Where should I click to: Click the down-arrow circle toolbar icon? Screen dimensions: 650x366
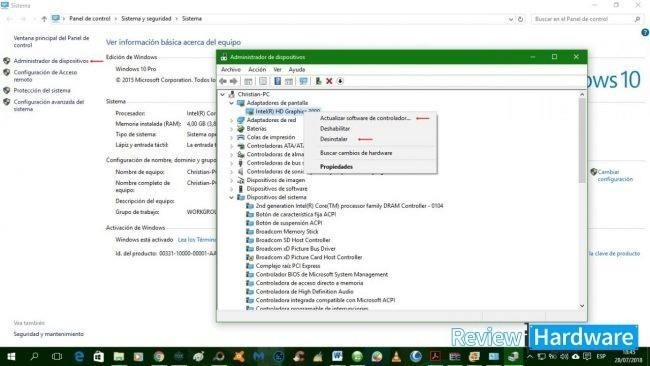[340, 81]
